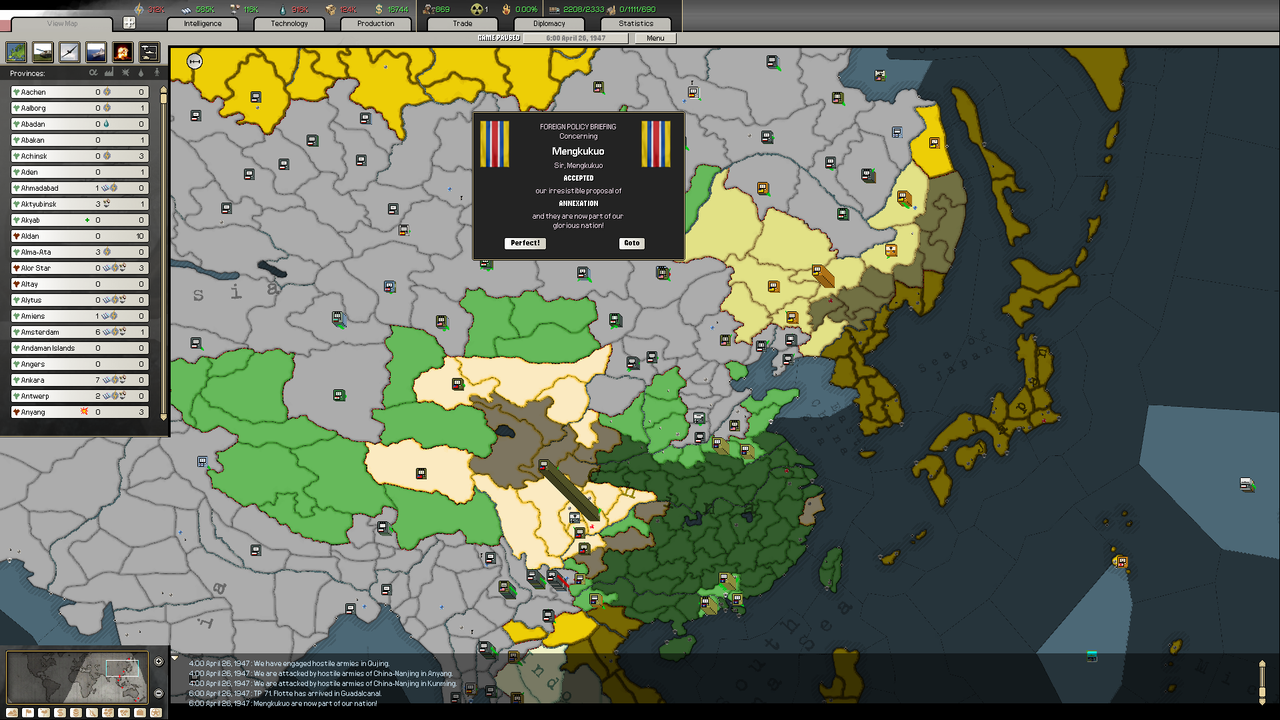Select the terrain map mode icon
The width and height of the screenshot is (1280, 720).
pos(12,712)
